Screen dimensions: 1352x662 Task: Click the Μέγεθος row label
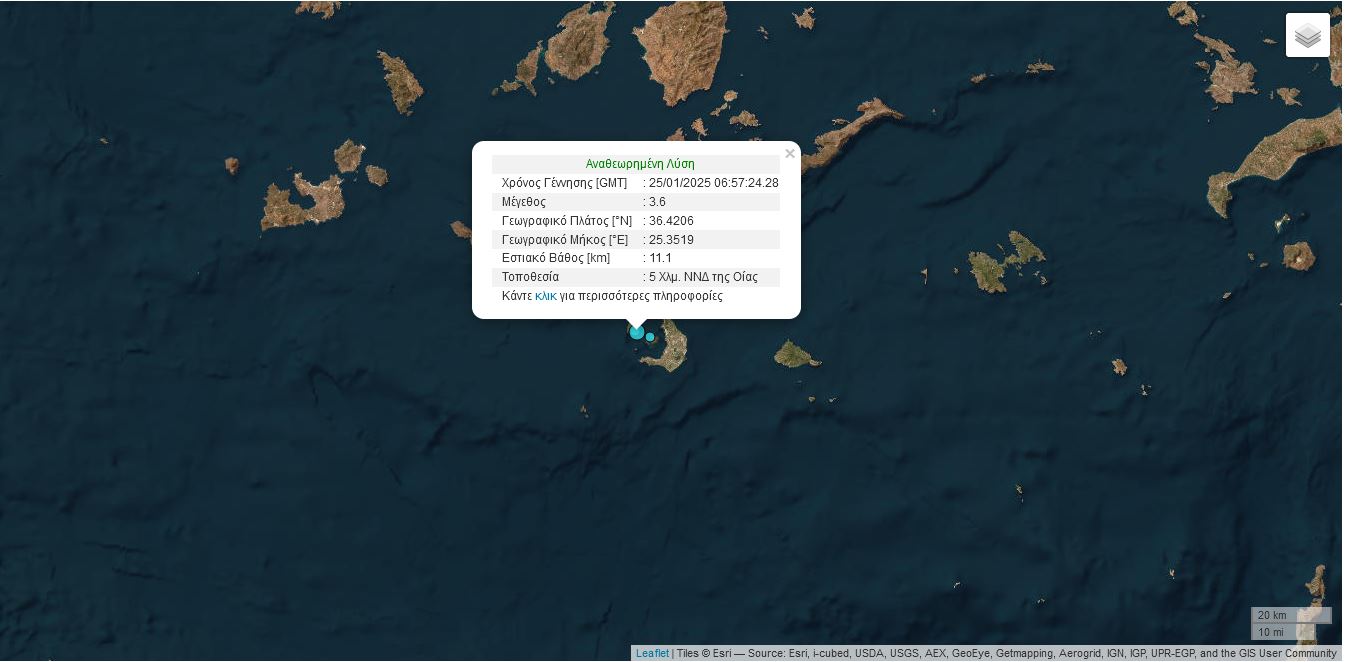[524, 202]
